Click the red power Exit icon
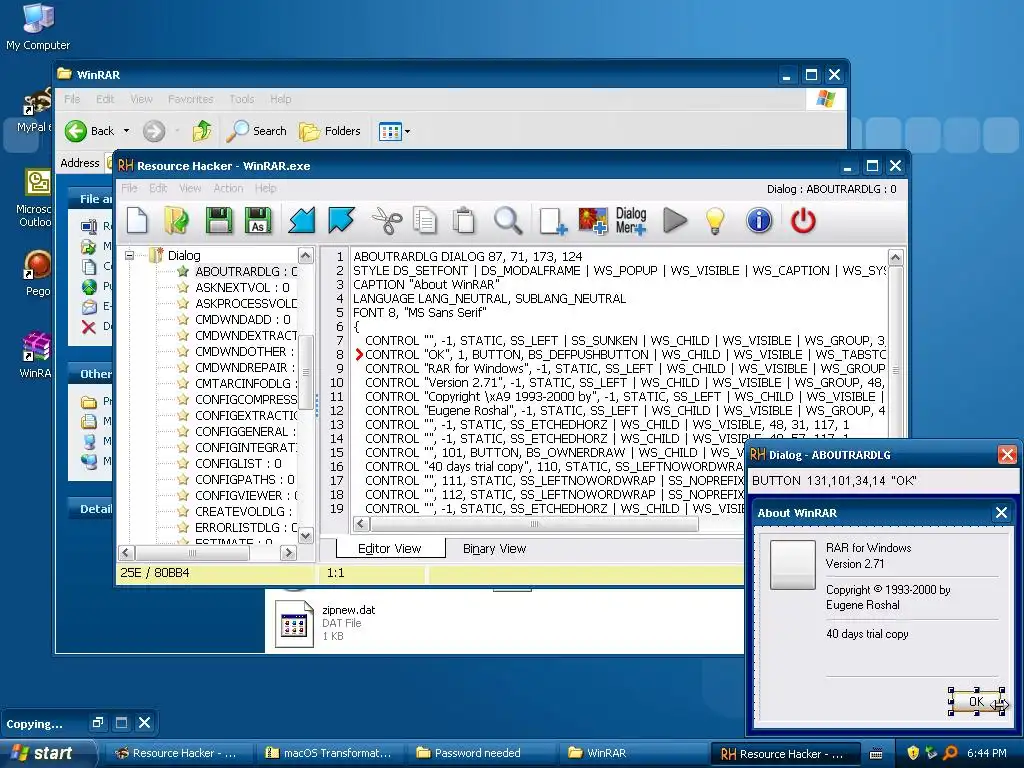 tap(803, 220)
